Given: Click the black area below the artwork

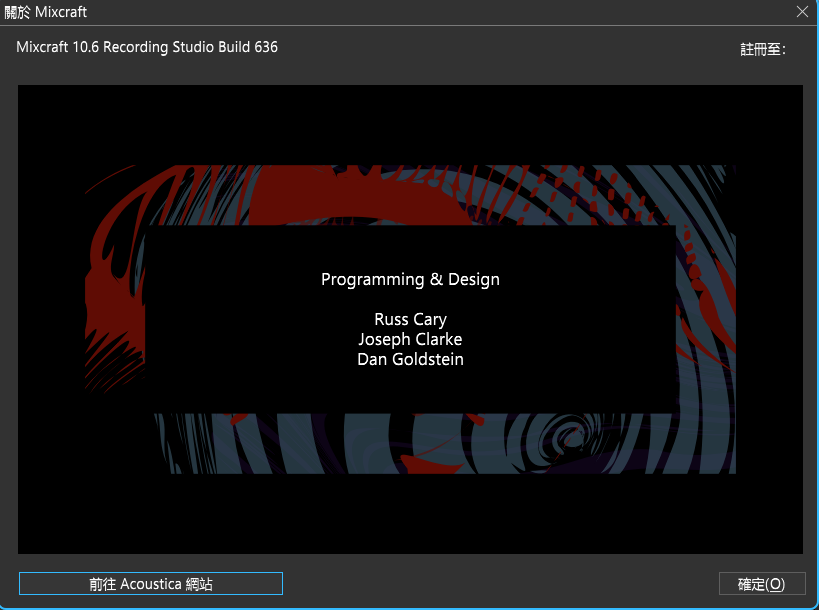Looking at the screenshot, I should click(410, 515).
